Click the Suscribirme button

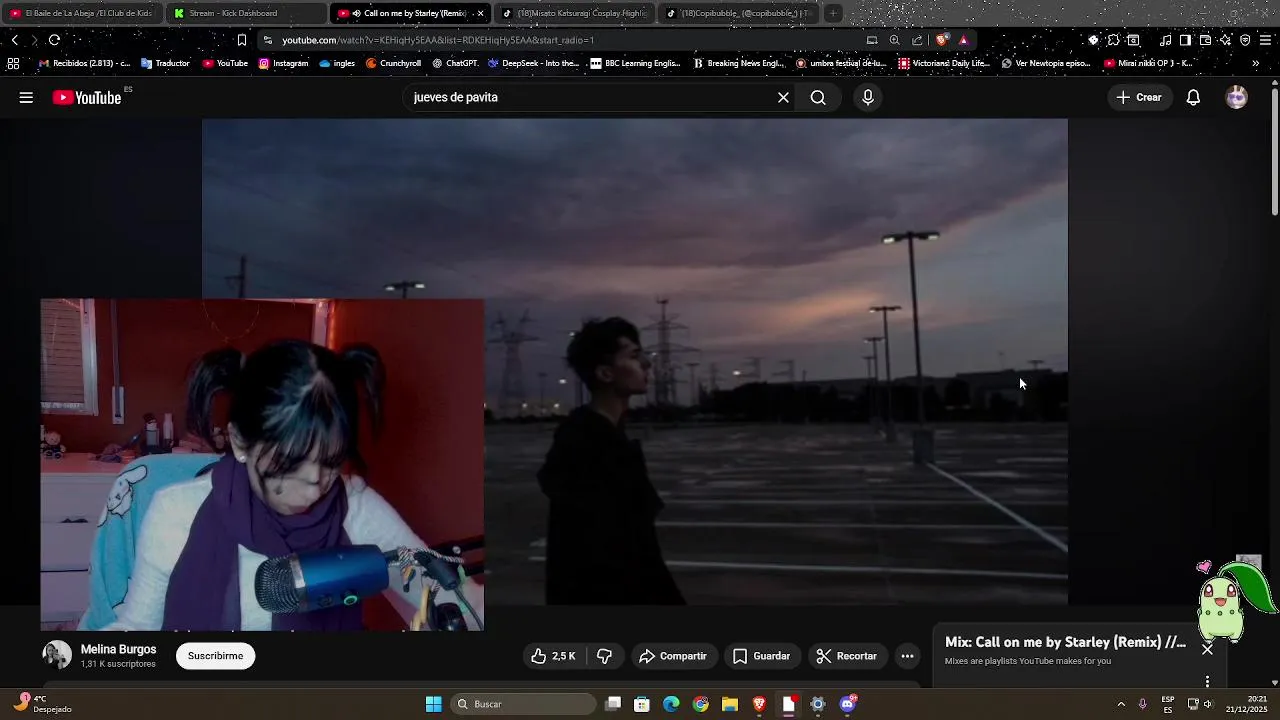tap(215, 656)
